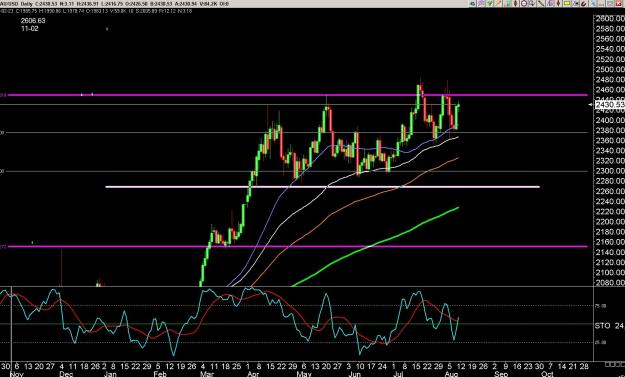Click the 2600.00 price axis label
625x377 pixels.
click(x=610, y=18)
